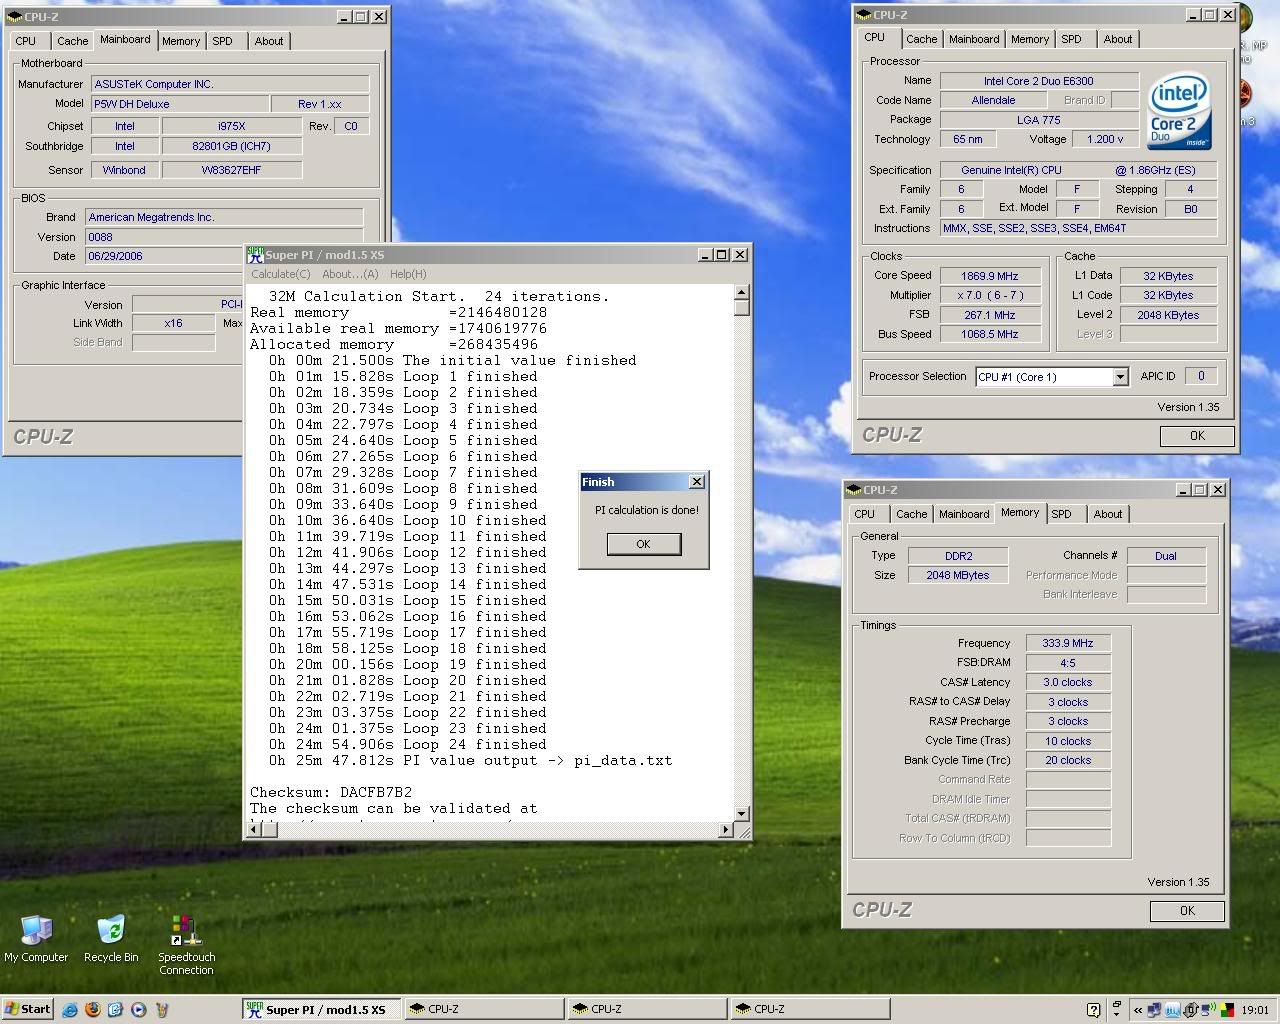Switch to SPD tab in Mainboard window
1280x1024 pixels.
pos(222,41)
